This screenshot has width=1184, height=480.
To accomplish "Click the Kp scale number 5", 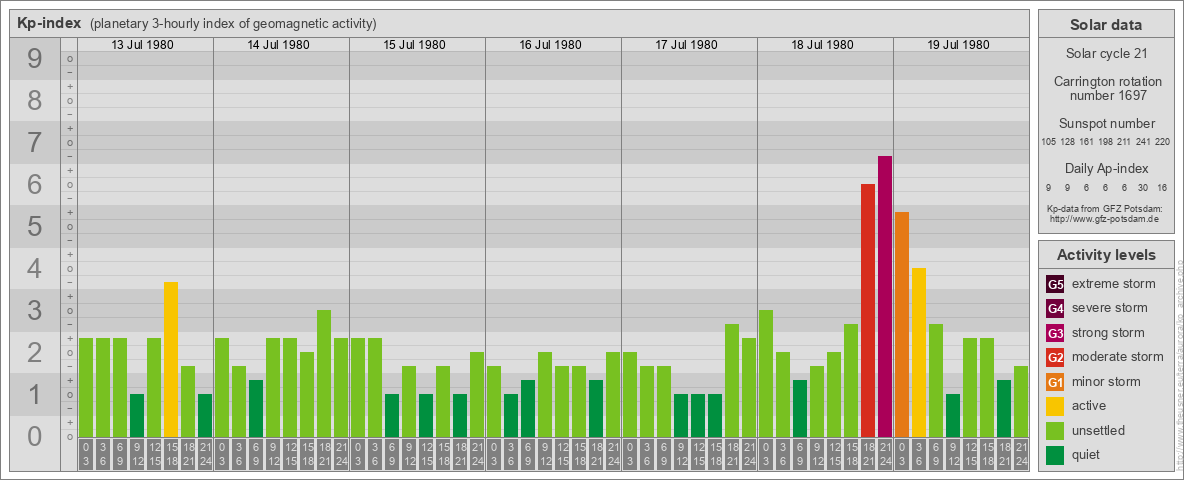I will click(x=34, y=226).
